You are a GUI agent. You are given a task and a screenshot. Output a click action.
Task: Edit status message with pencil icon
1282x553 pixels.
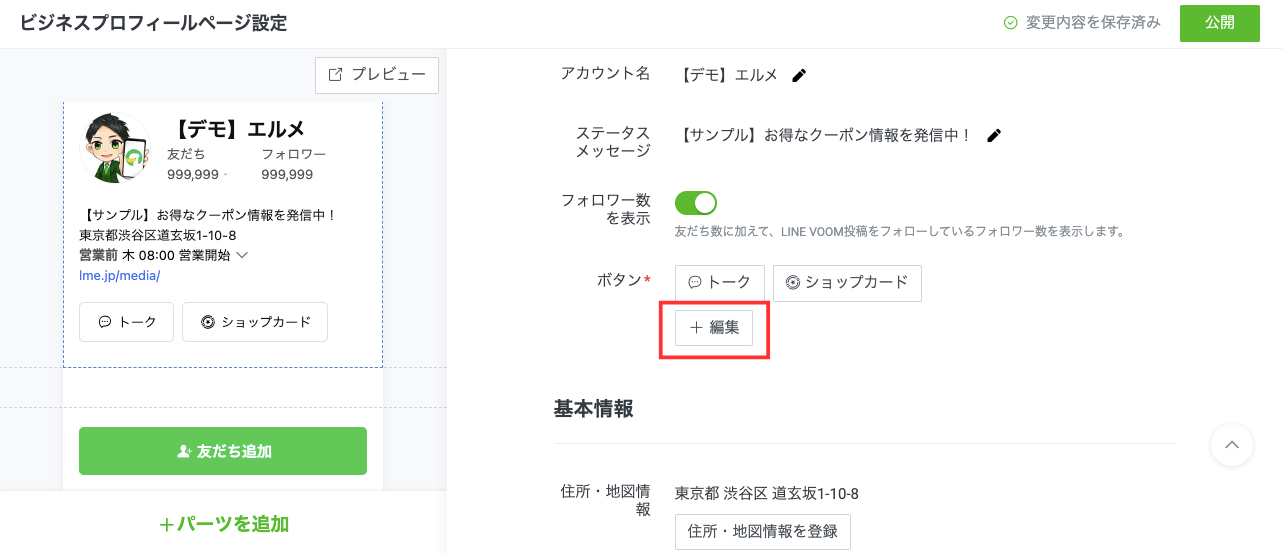point(994,135)
